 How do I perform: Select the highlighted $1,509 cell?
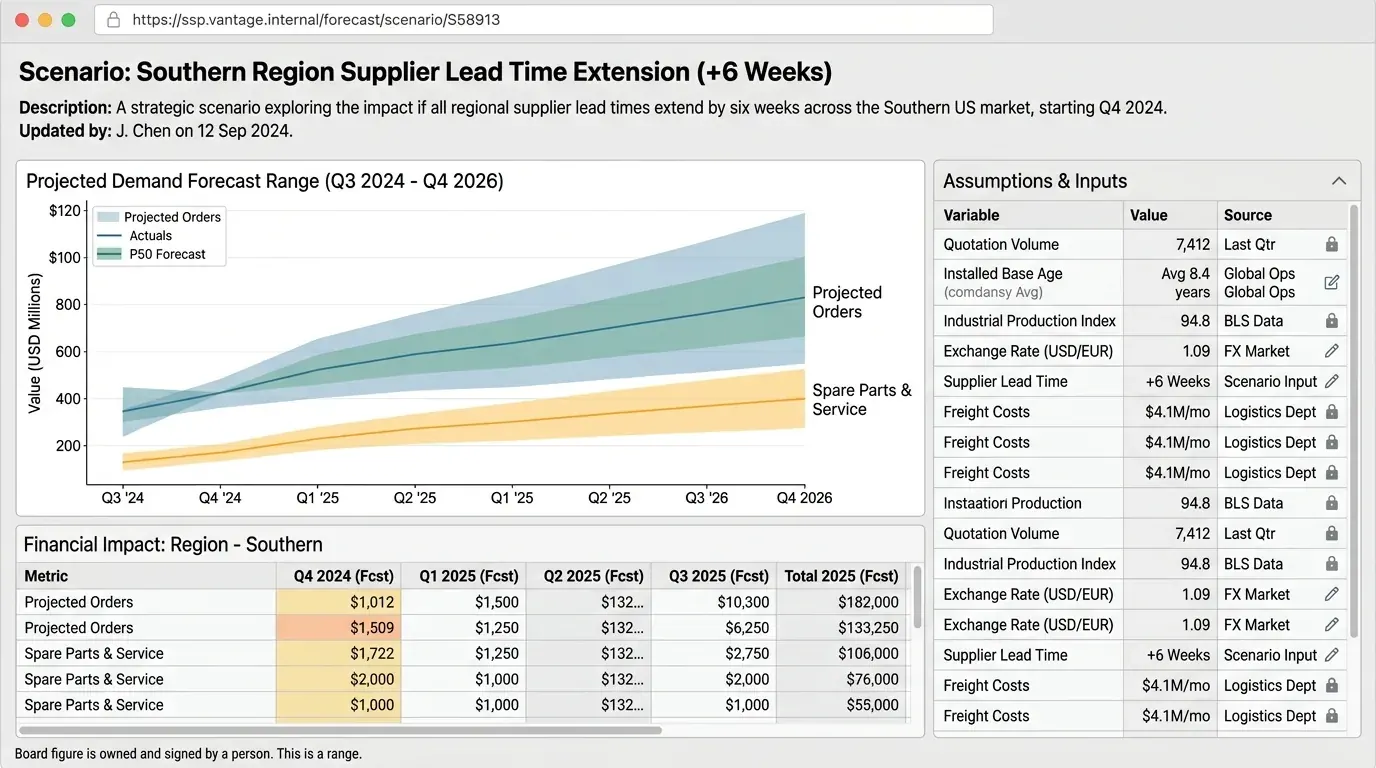coord(339,628)
